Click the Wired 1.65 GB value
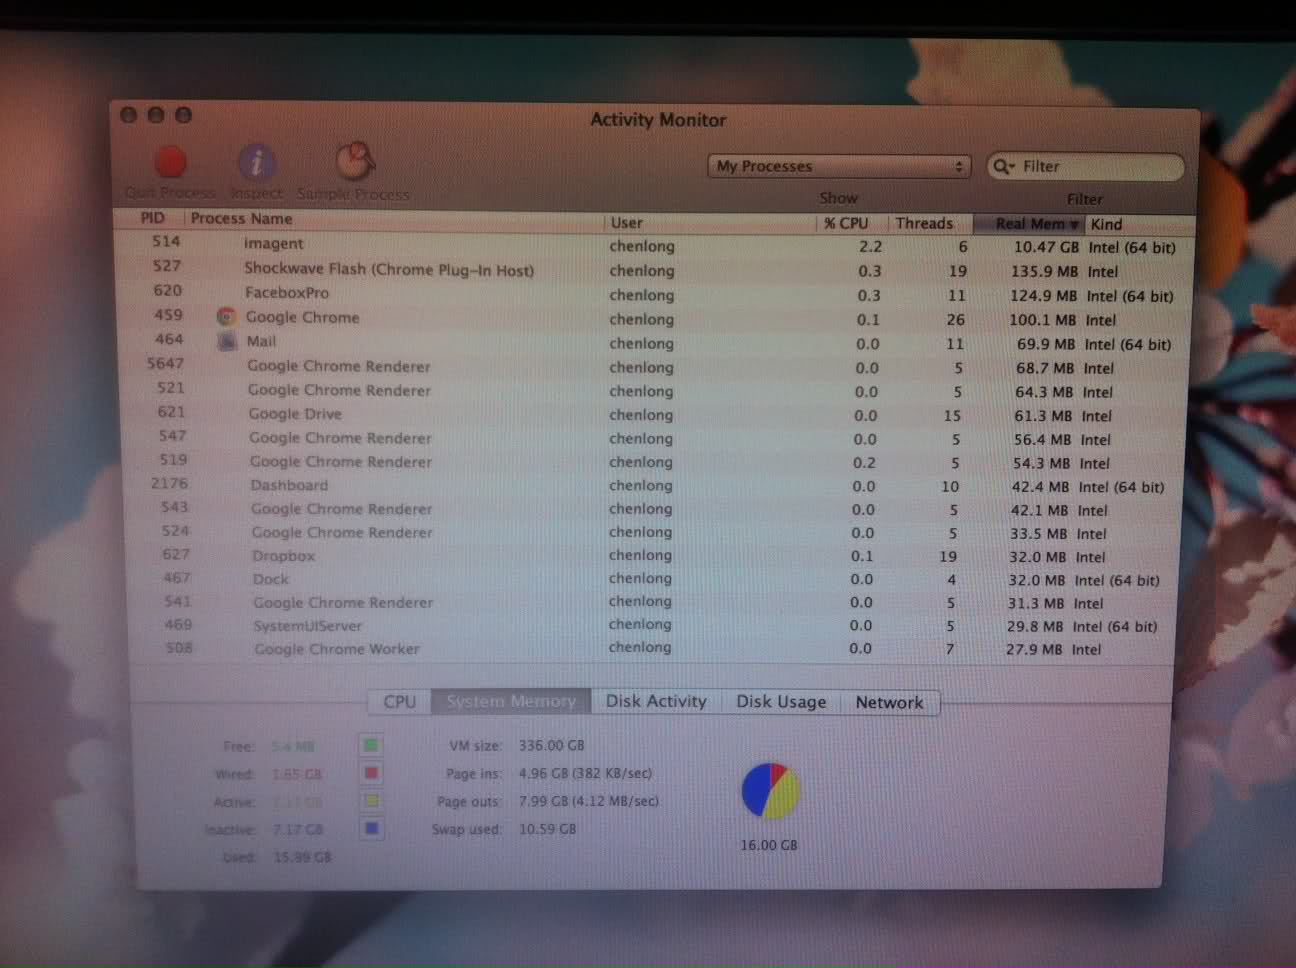Screen dimensions: 1296x968 click(297, 774)
